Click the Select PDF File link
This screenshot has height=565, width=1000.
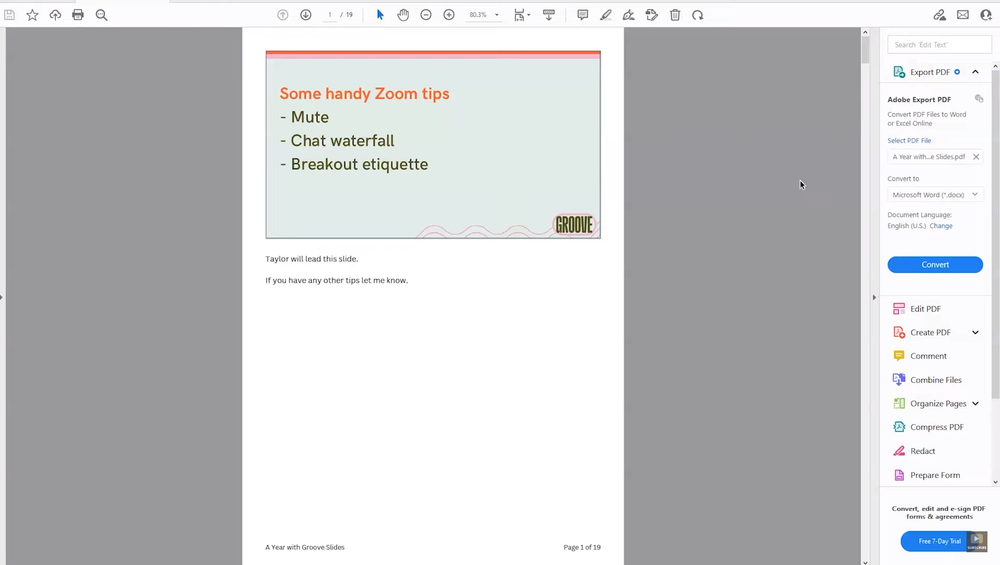[909, 140]
